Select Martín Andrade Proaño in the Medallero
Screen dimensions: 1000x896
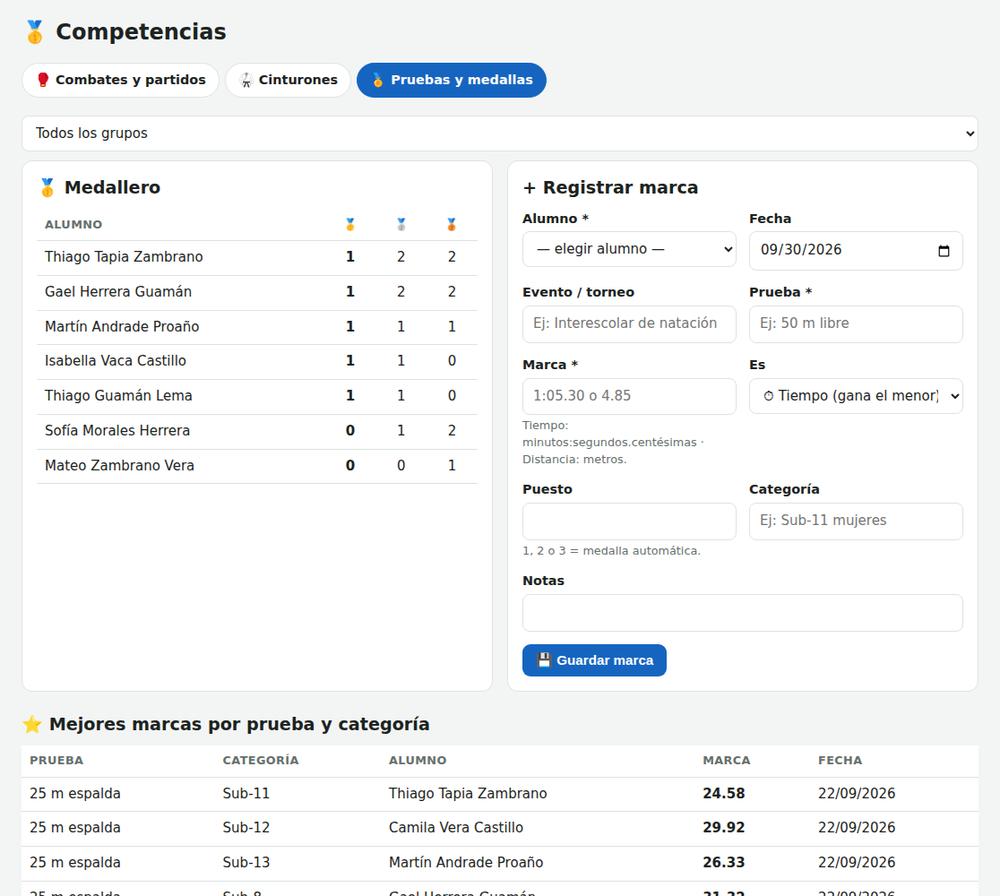click(x=257, y=327)
